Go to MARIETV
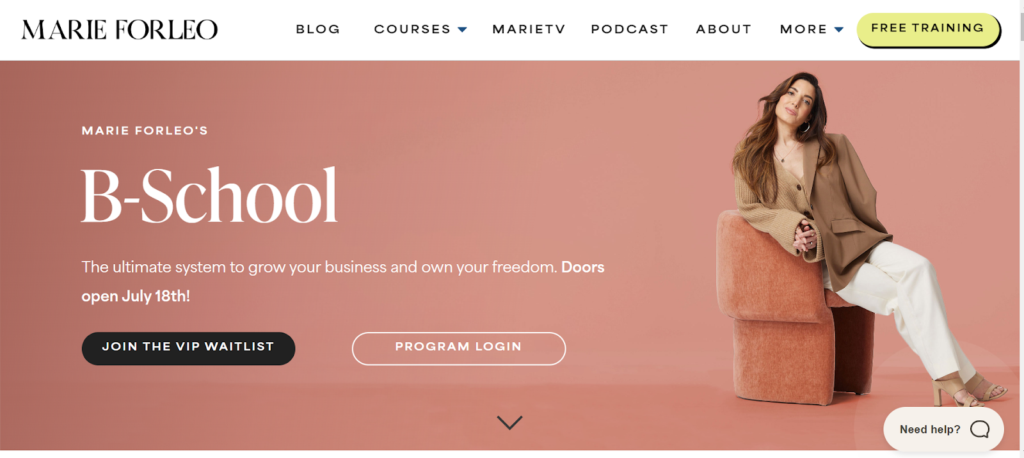Viewport: 1024px width, 458px height. (528, 29)
